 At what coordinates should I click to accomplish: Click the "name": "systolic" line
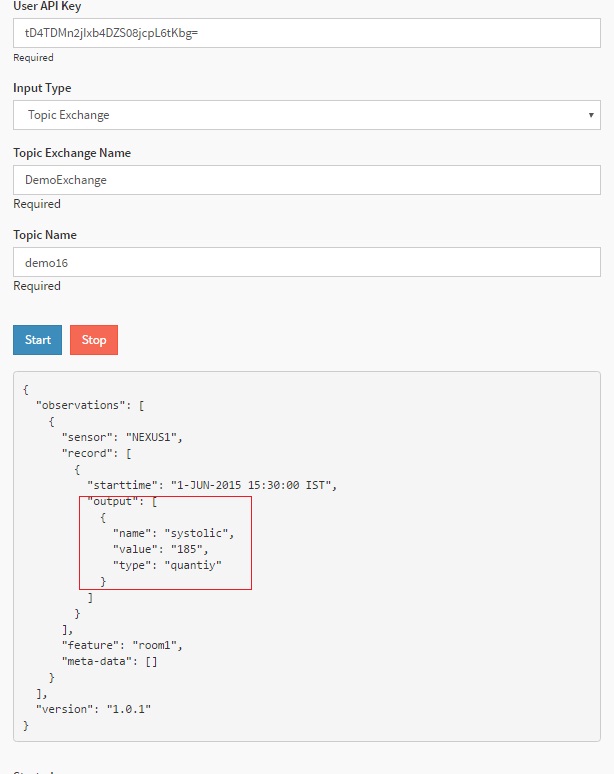point(173,534)
